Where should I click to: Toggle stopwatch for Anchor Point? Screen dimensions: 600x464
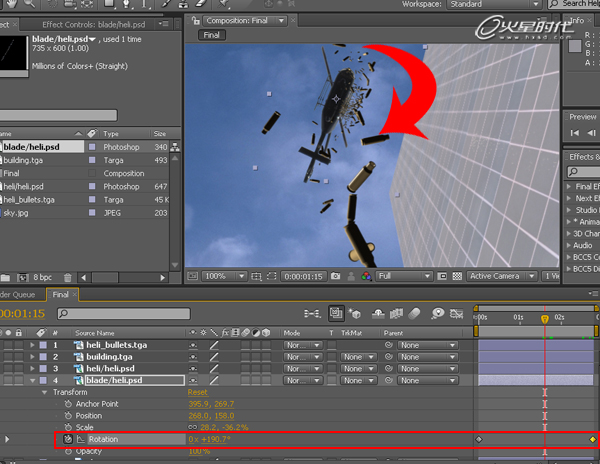click(x=68, y=404)
